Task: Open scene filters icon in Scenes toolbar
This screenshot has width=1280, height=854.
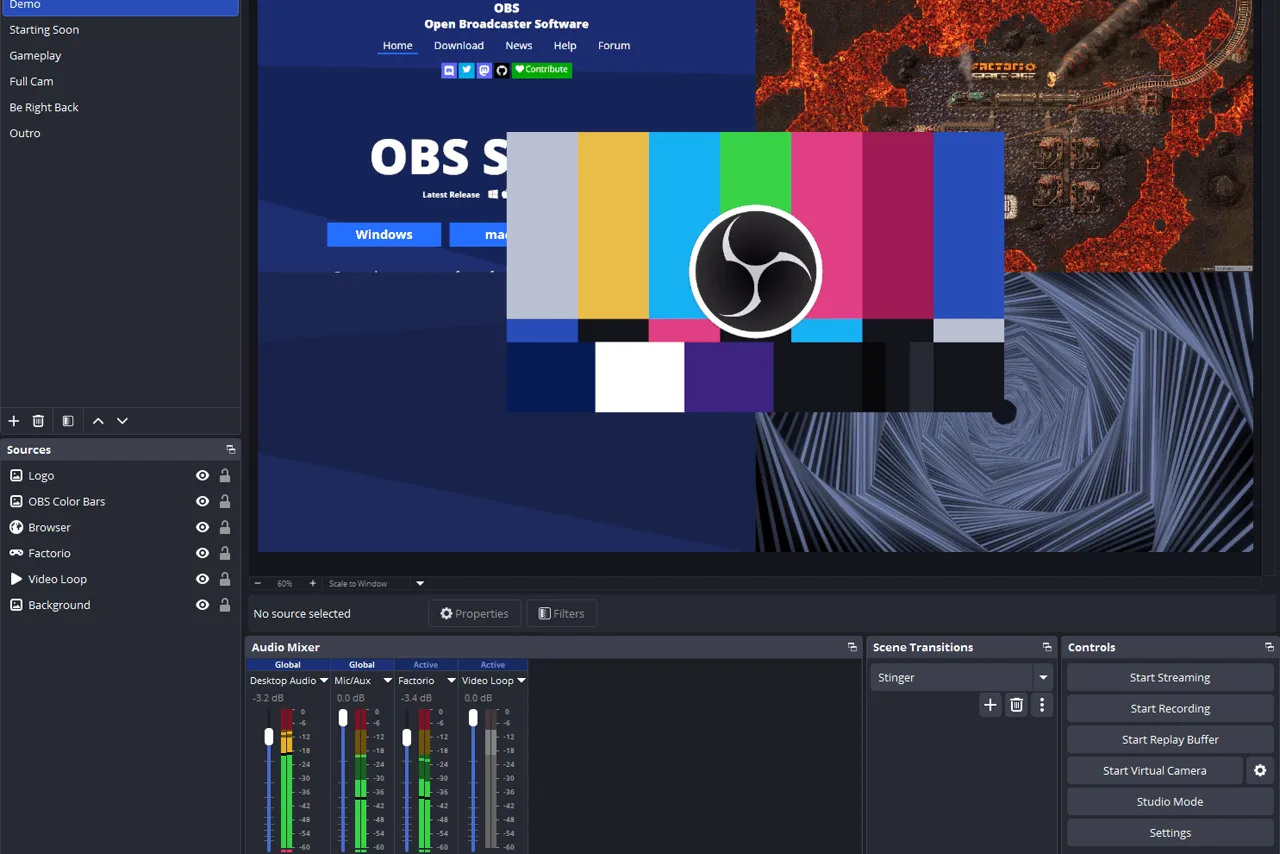Action: click(68, 421)
